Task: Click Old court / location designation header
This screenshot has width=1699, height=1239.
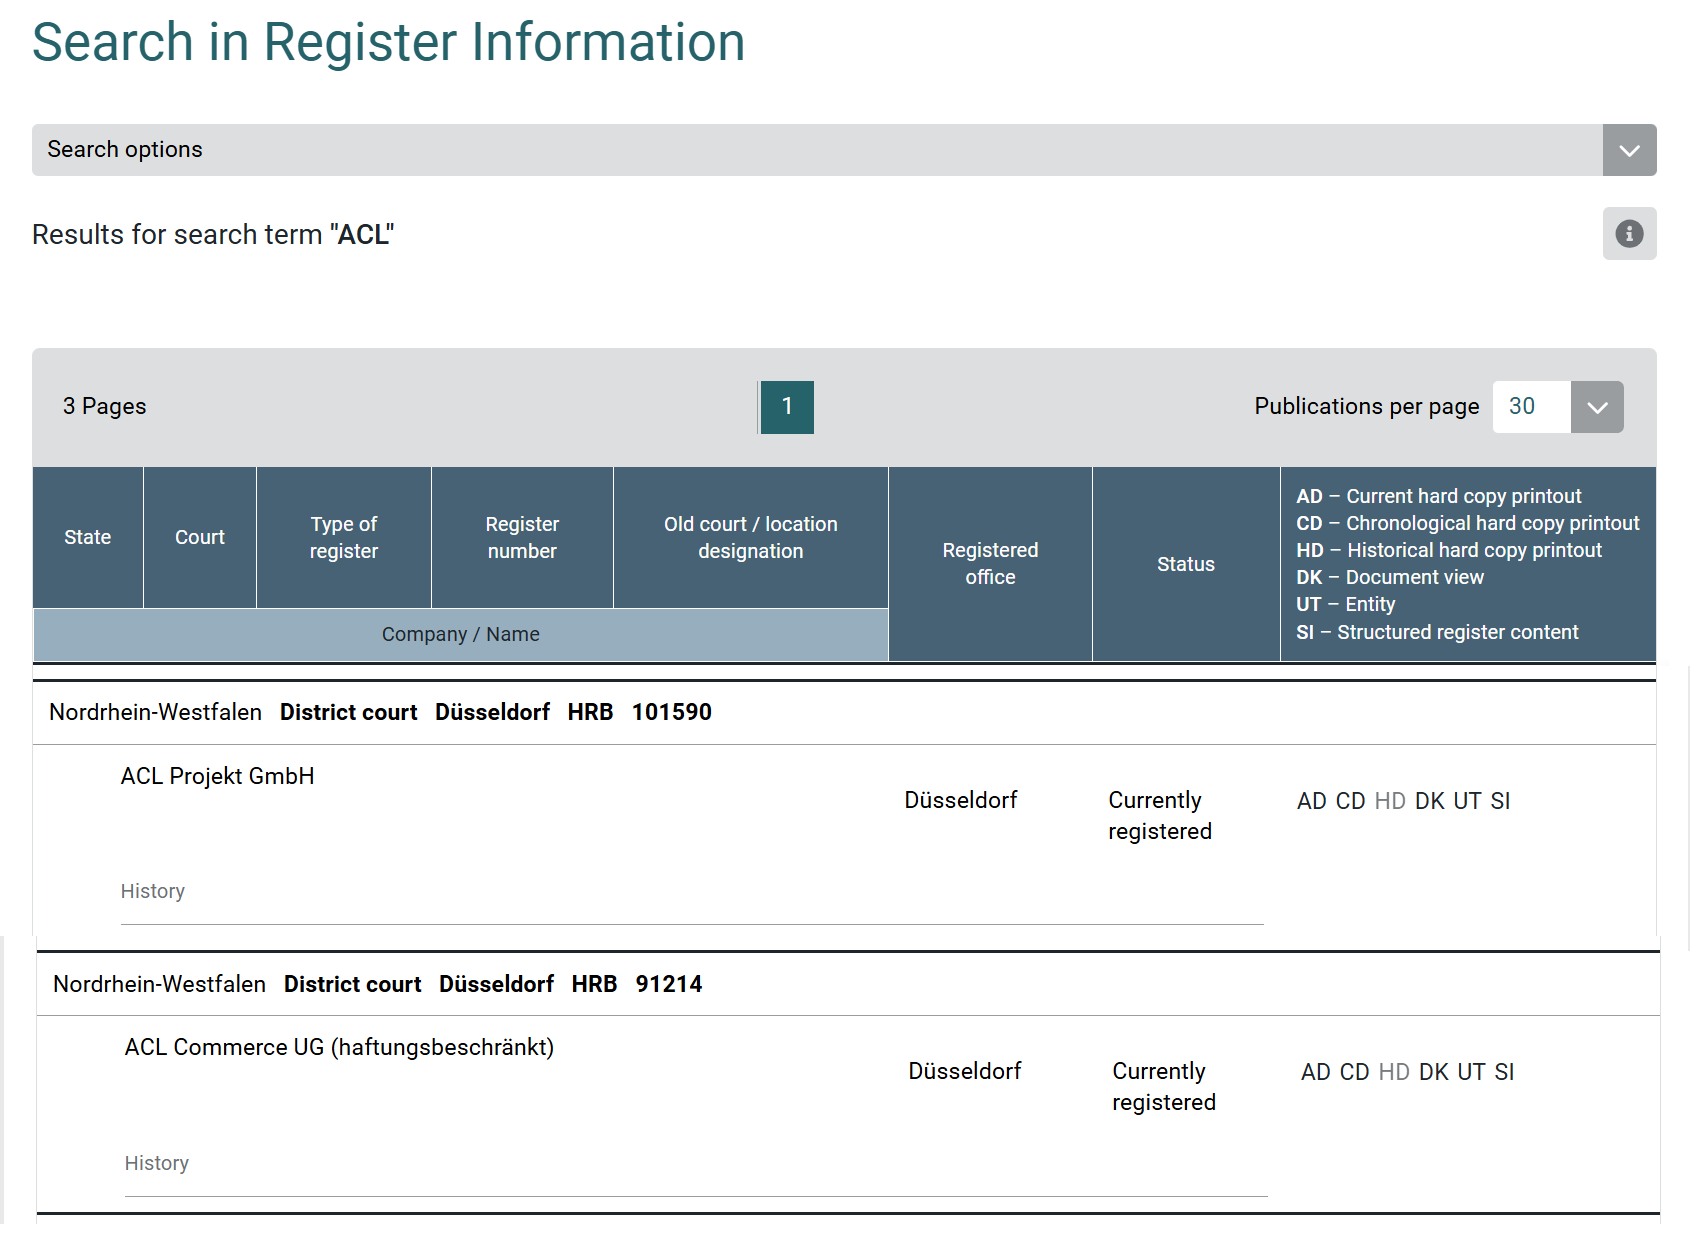Action: point(751,537)
